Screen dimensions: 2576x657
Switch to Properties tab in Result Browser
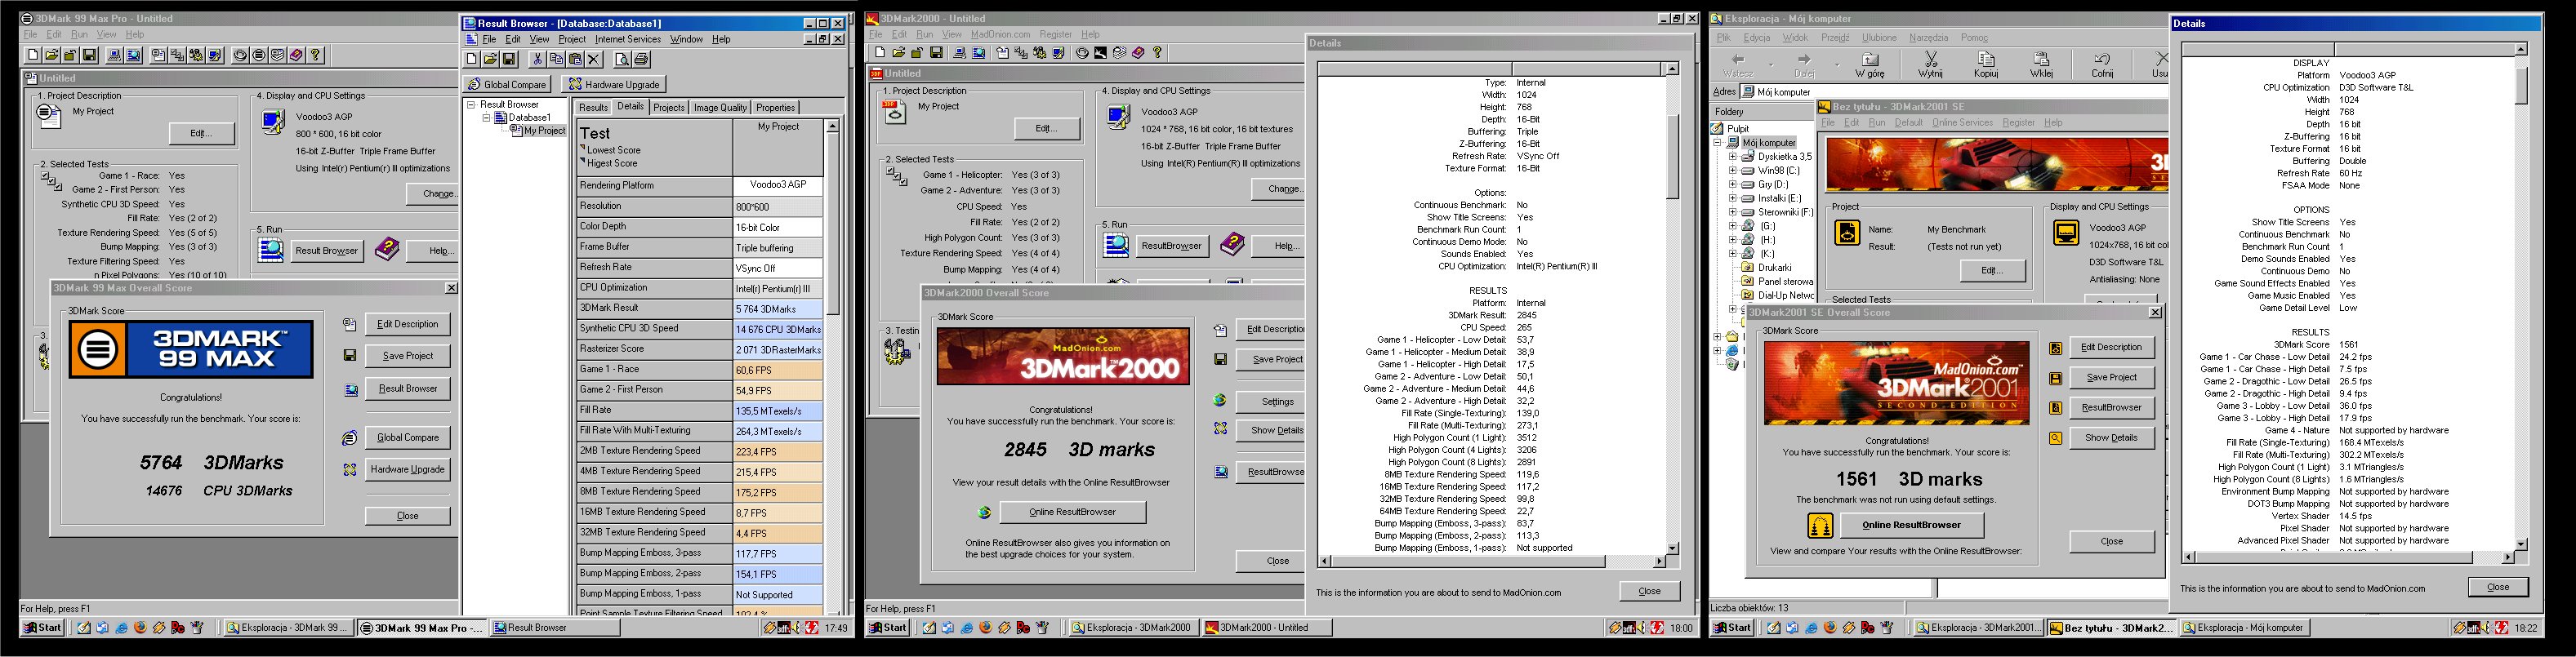[x=775, y=108]
